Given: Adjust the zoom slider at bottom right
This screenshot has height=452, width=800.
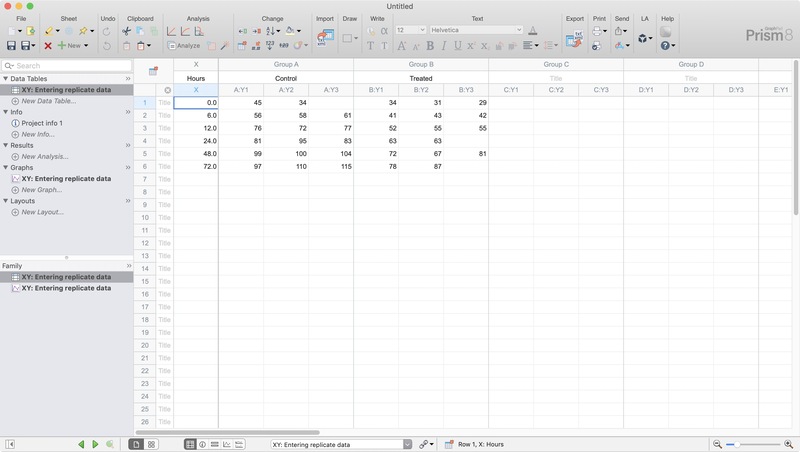Looking at the screenshot, I should (737, 444).
